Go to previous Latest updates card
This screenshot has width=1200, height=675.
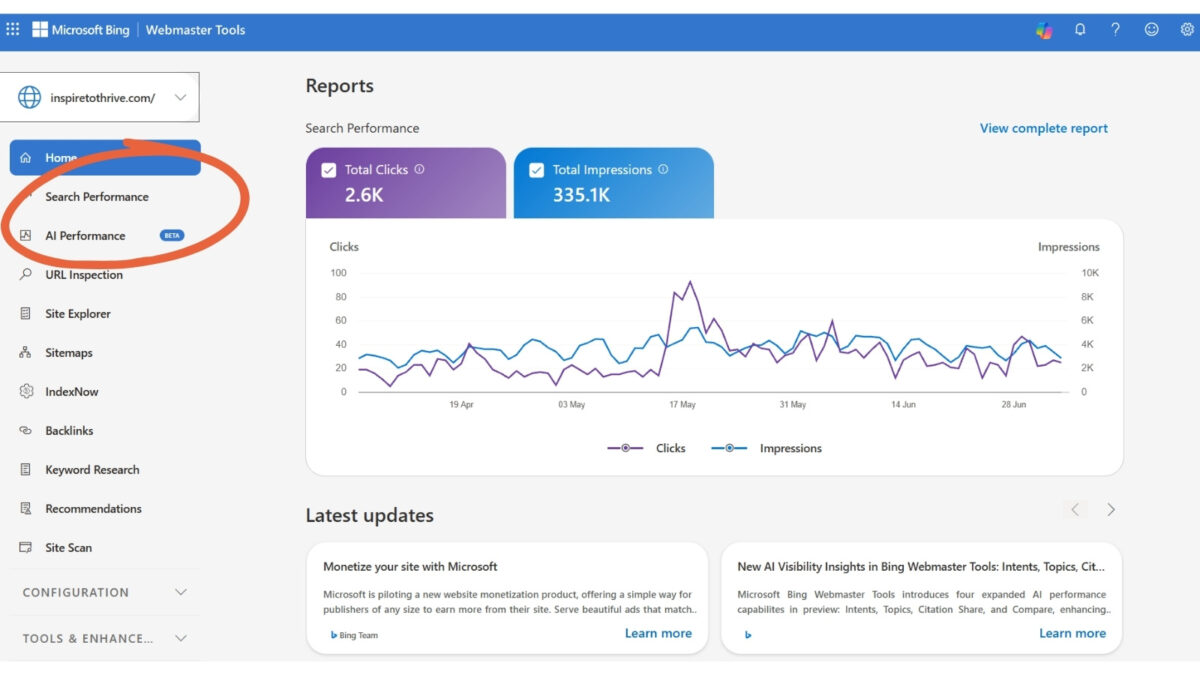tap(1075, 510)
